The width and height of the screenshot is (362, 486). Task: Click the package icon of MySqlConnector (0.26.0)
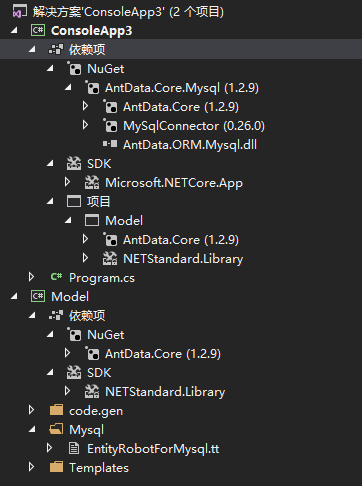110,126
